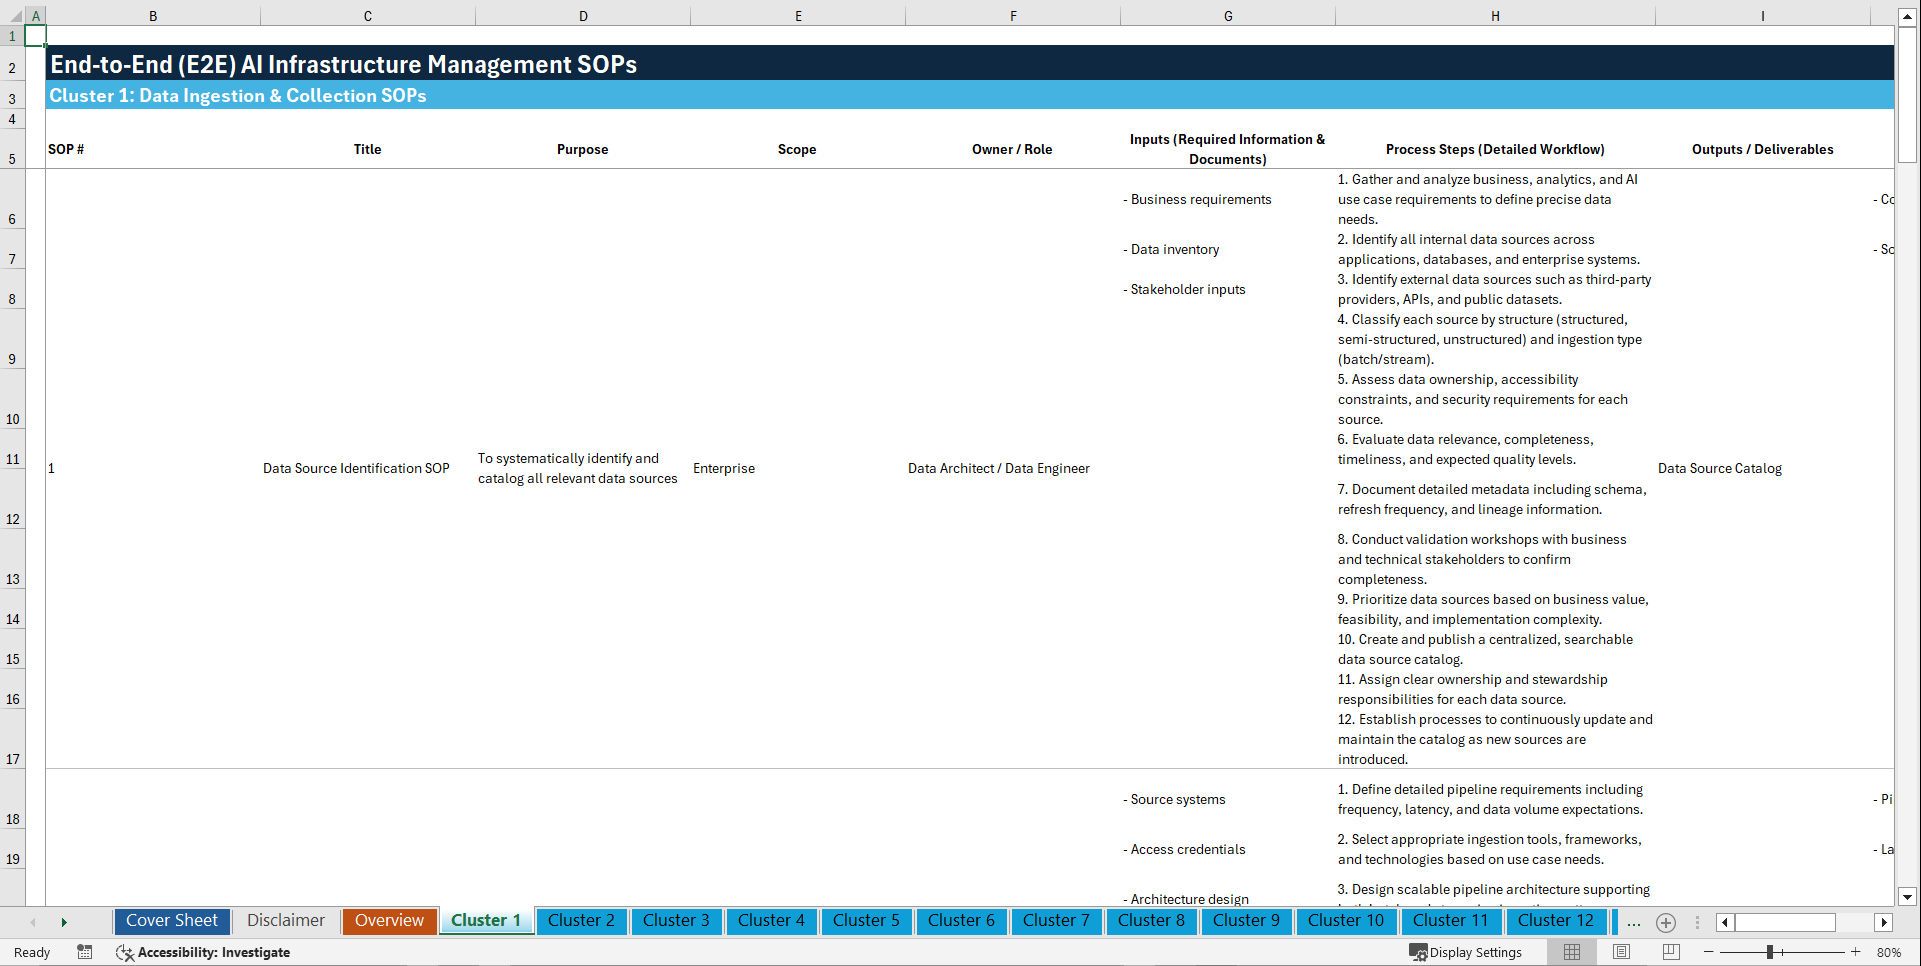The height and width of the screenshot is (966, 1921).
Task: Open Page Break Preview via its icon
Action: tap(1667, 952)
